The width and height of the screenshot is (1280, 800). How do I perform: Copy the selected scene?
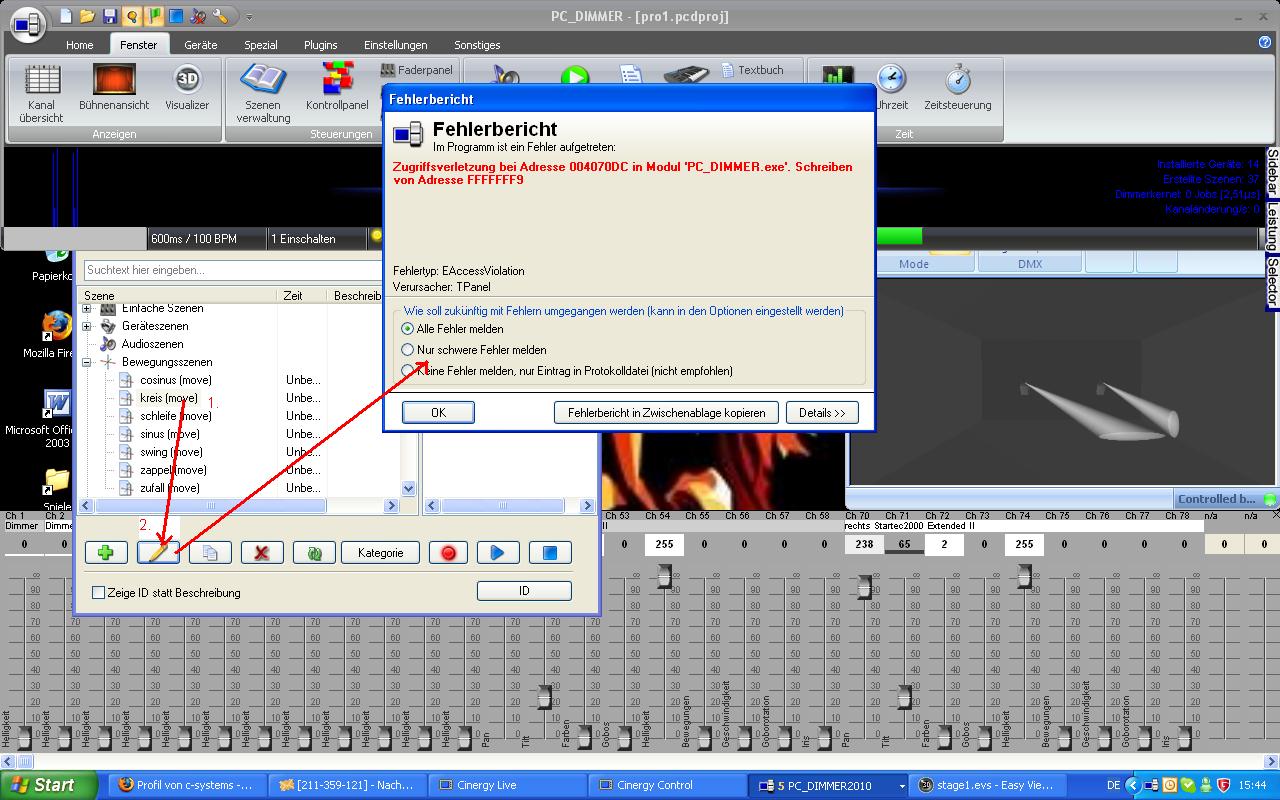210,552
